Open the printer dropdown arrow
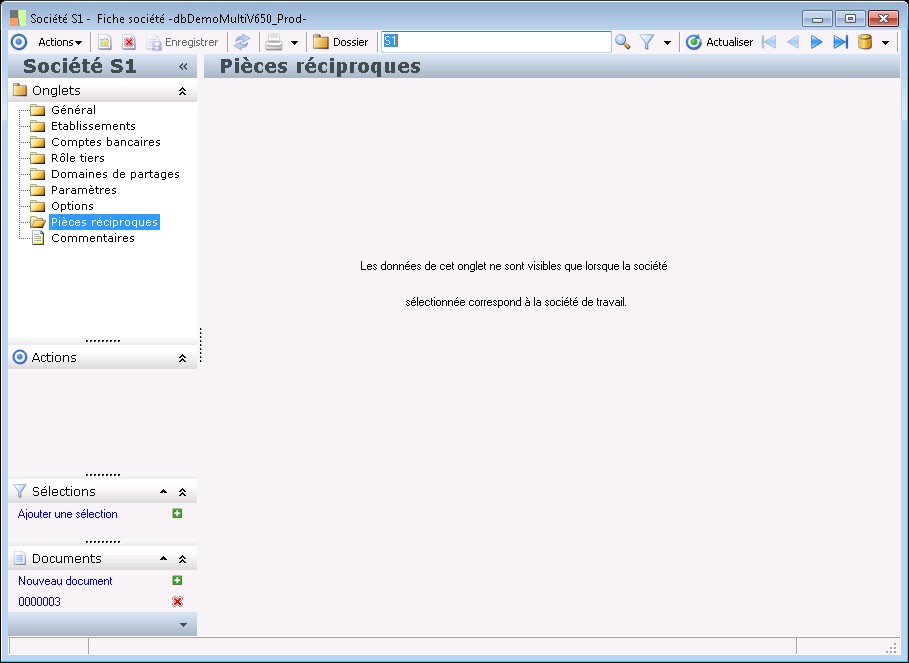909x663 pixels. (294, 43)
